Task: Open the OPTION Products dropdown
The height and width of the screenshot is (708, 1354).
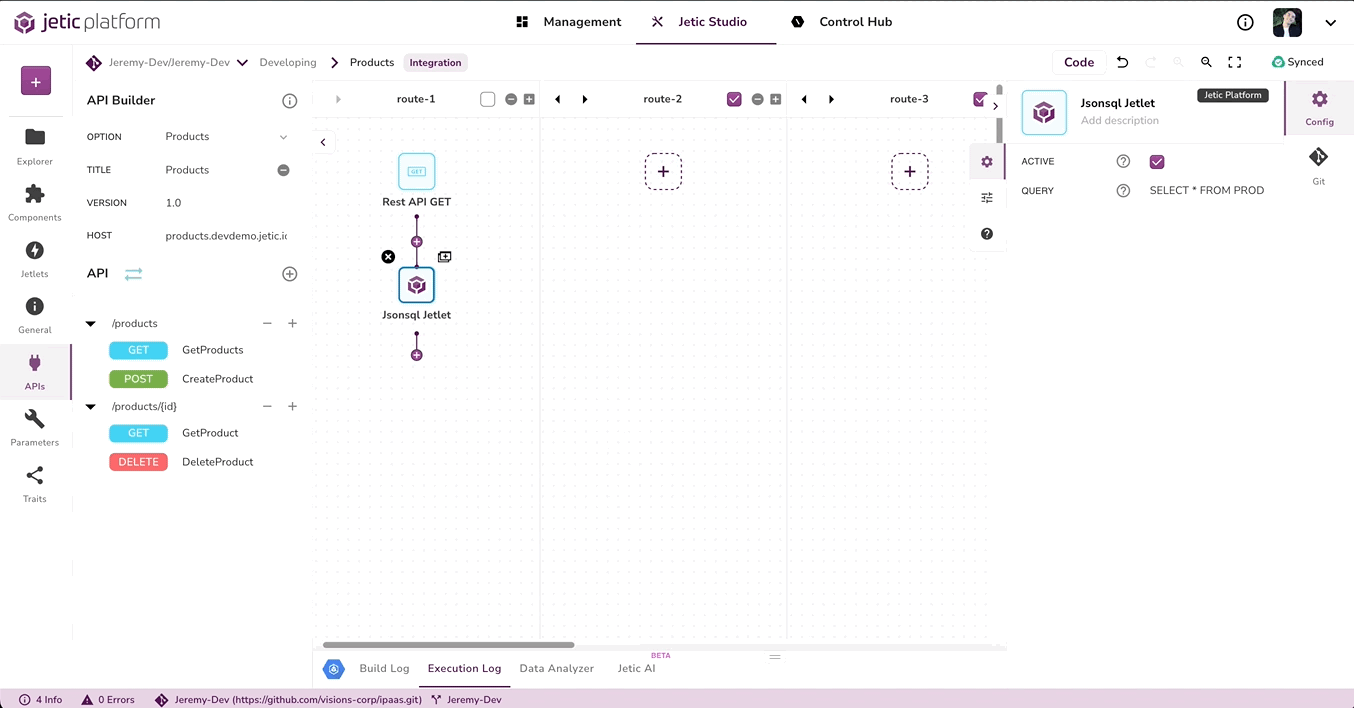Action: [x=228, y=137]
